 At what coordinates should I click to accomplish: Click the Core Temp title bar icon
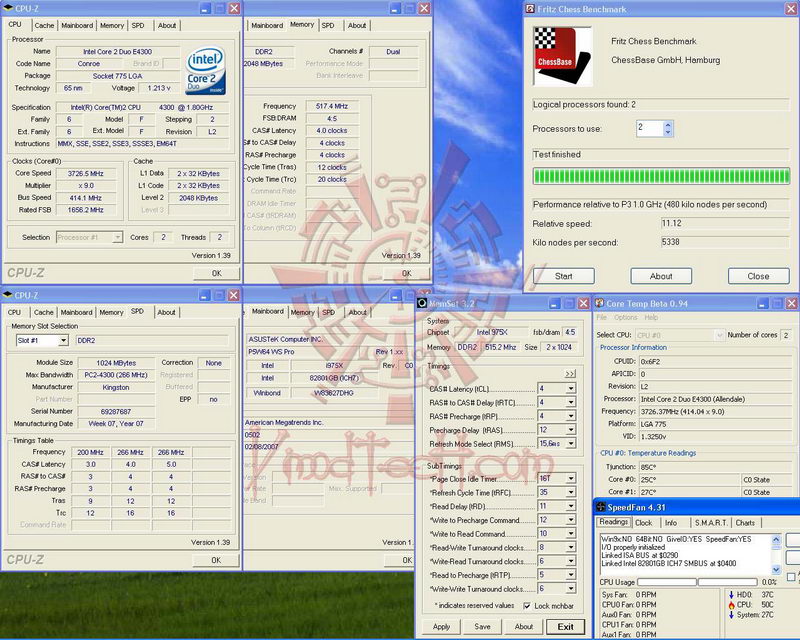(599, 303)
